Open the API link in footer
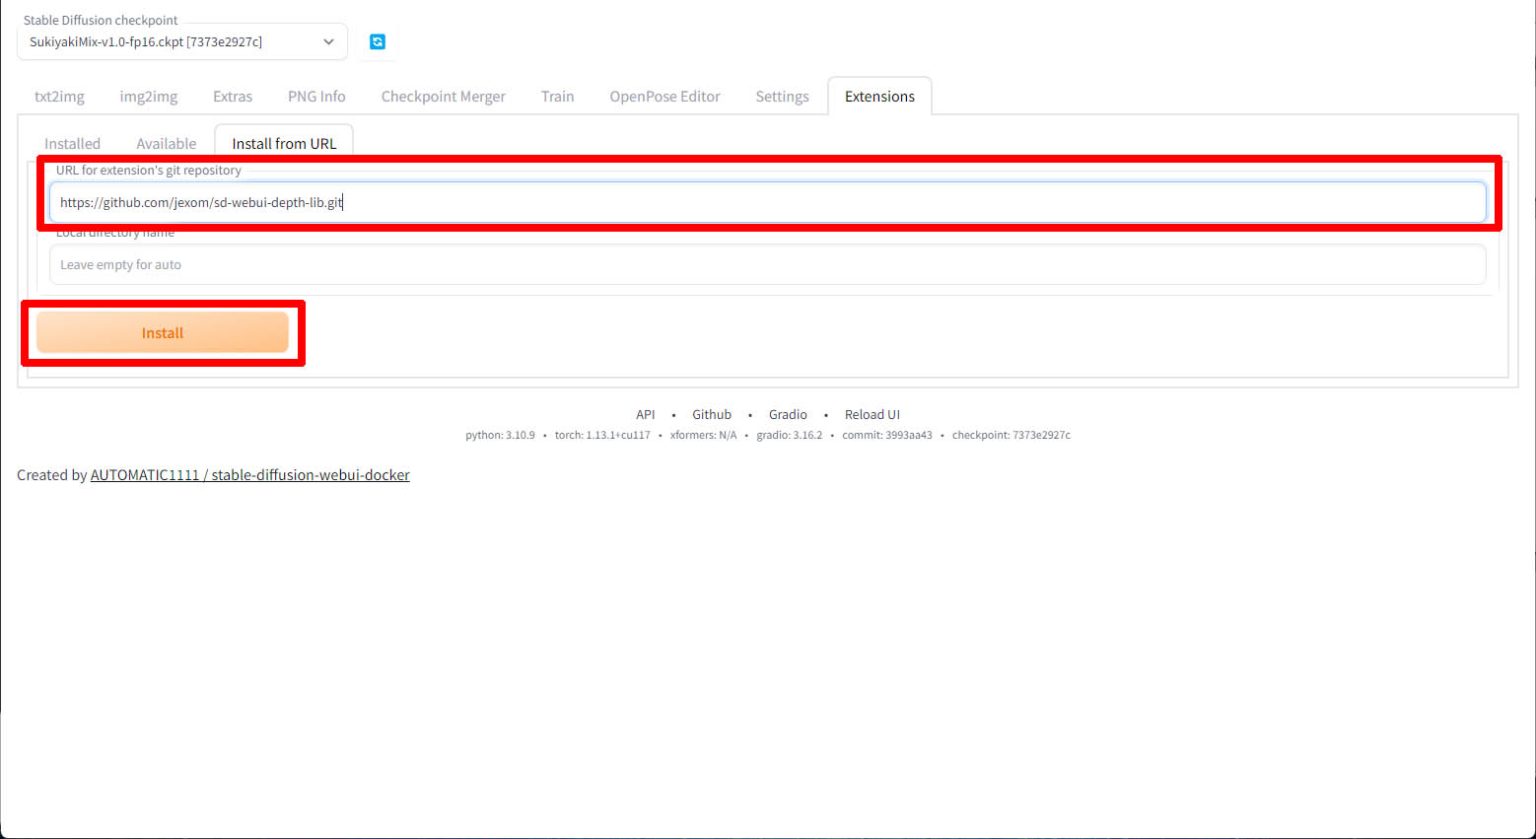 pos(645,415)
